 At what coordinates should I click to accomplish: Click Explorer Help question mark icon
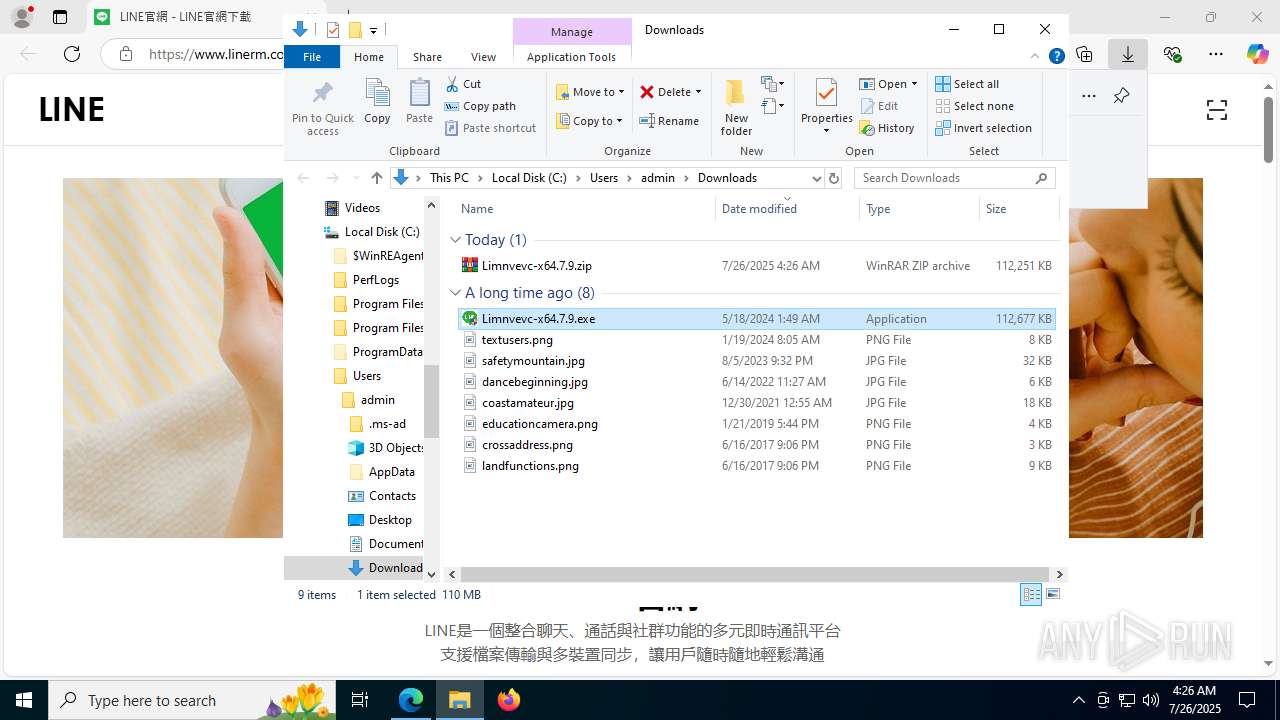point(1056,57)
